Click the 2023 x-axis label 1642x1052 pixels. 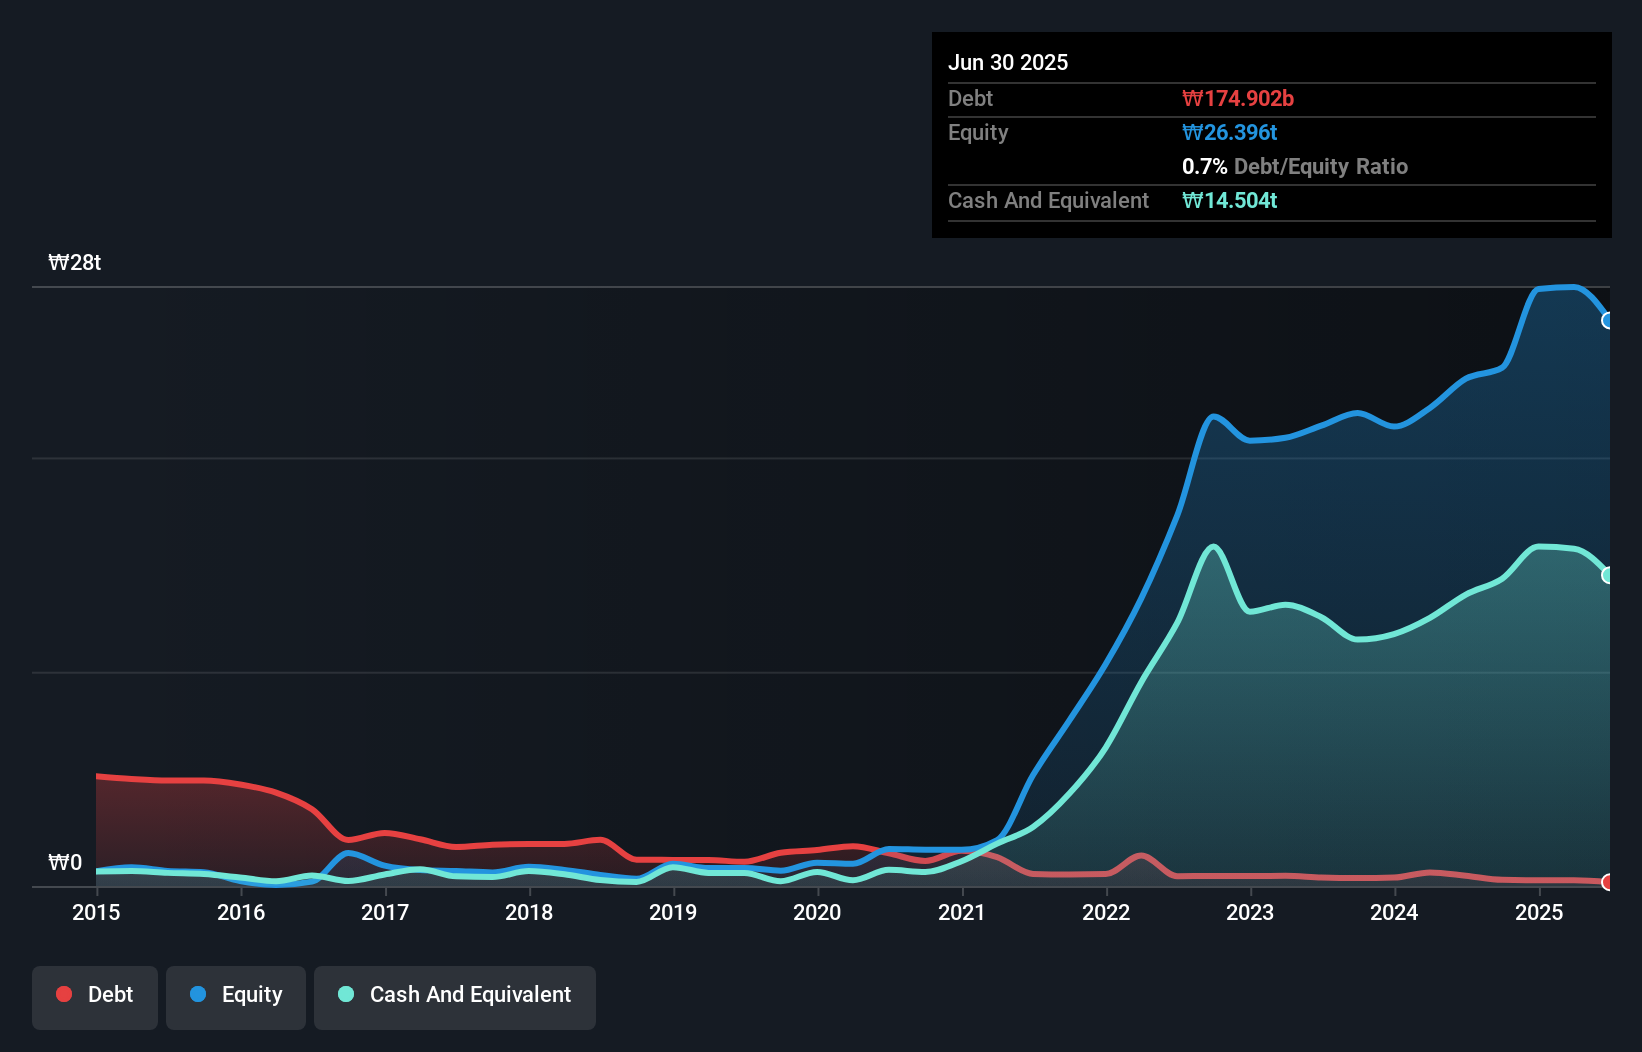click(x=1250, y=912)
